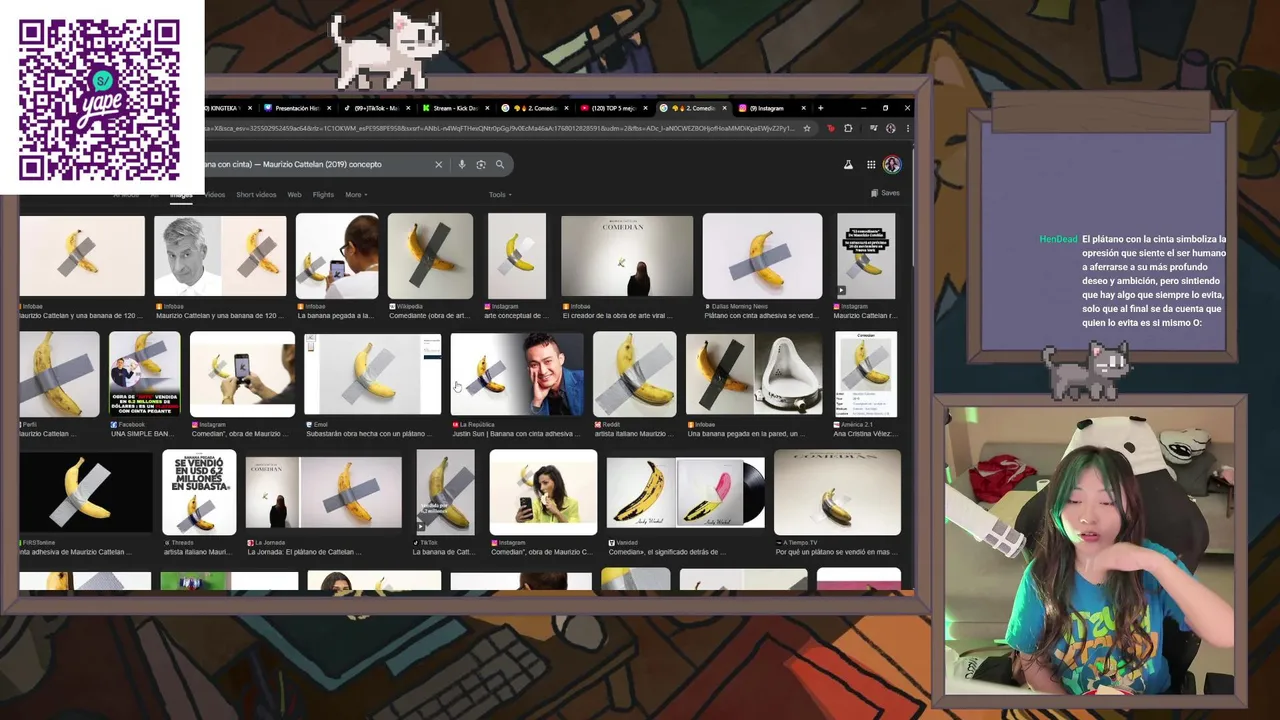Expand the More filters dropdown
The height and width of the screenshot is (720, 1280).
356,195
